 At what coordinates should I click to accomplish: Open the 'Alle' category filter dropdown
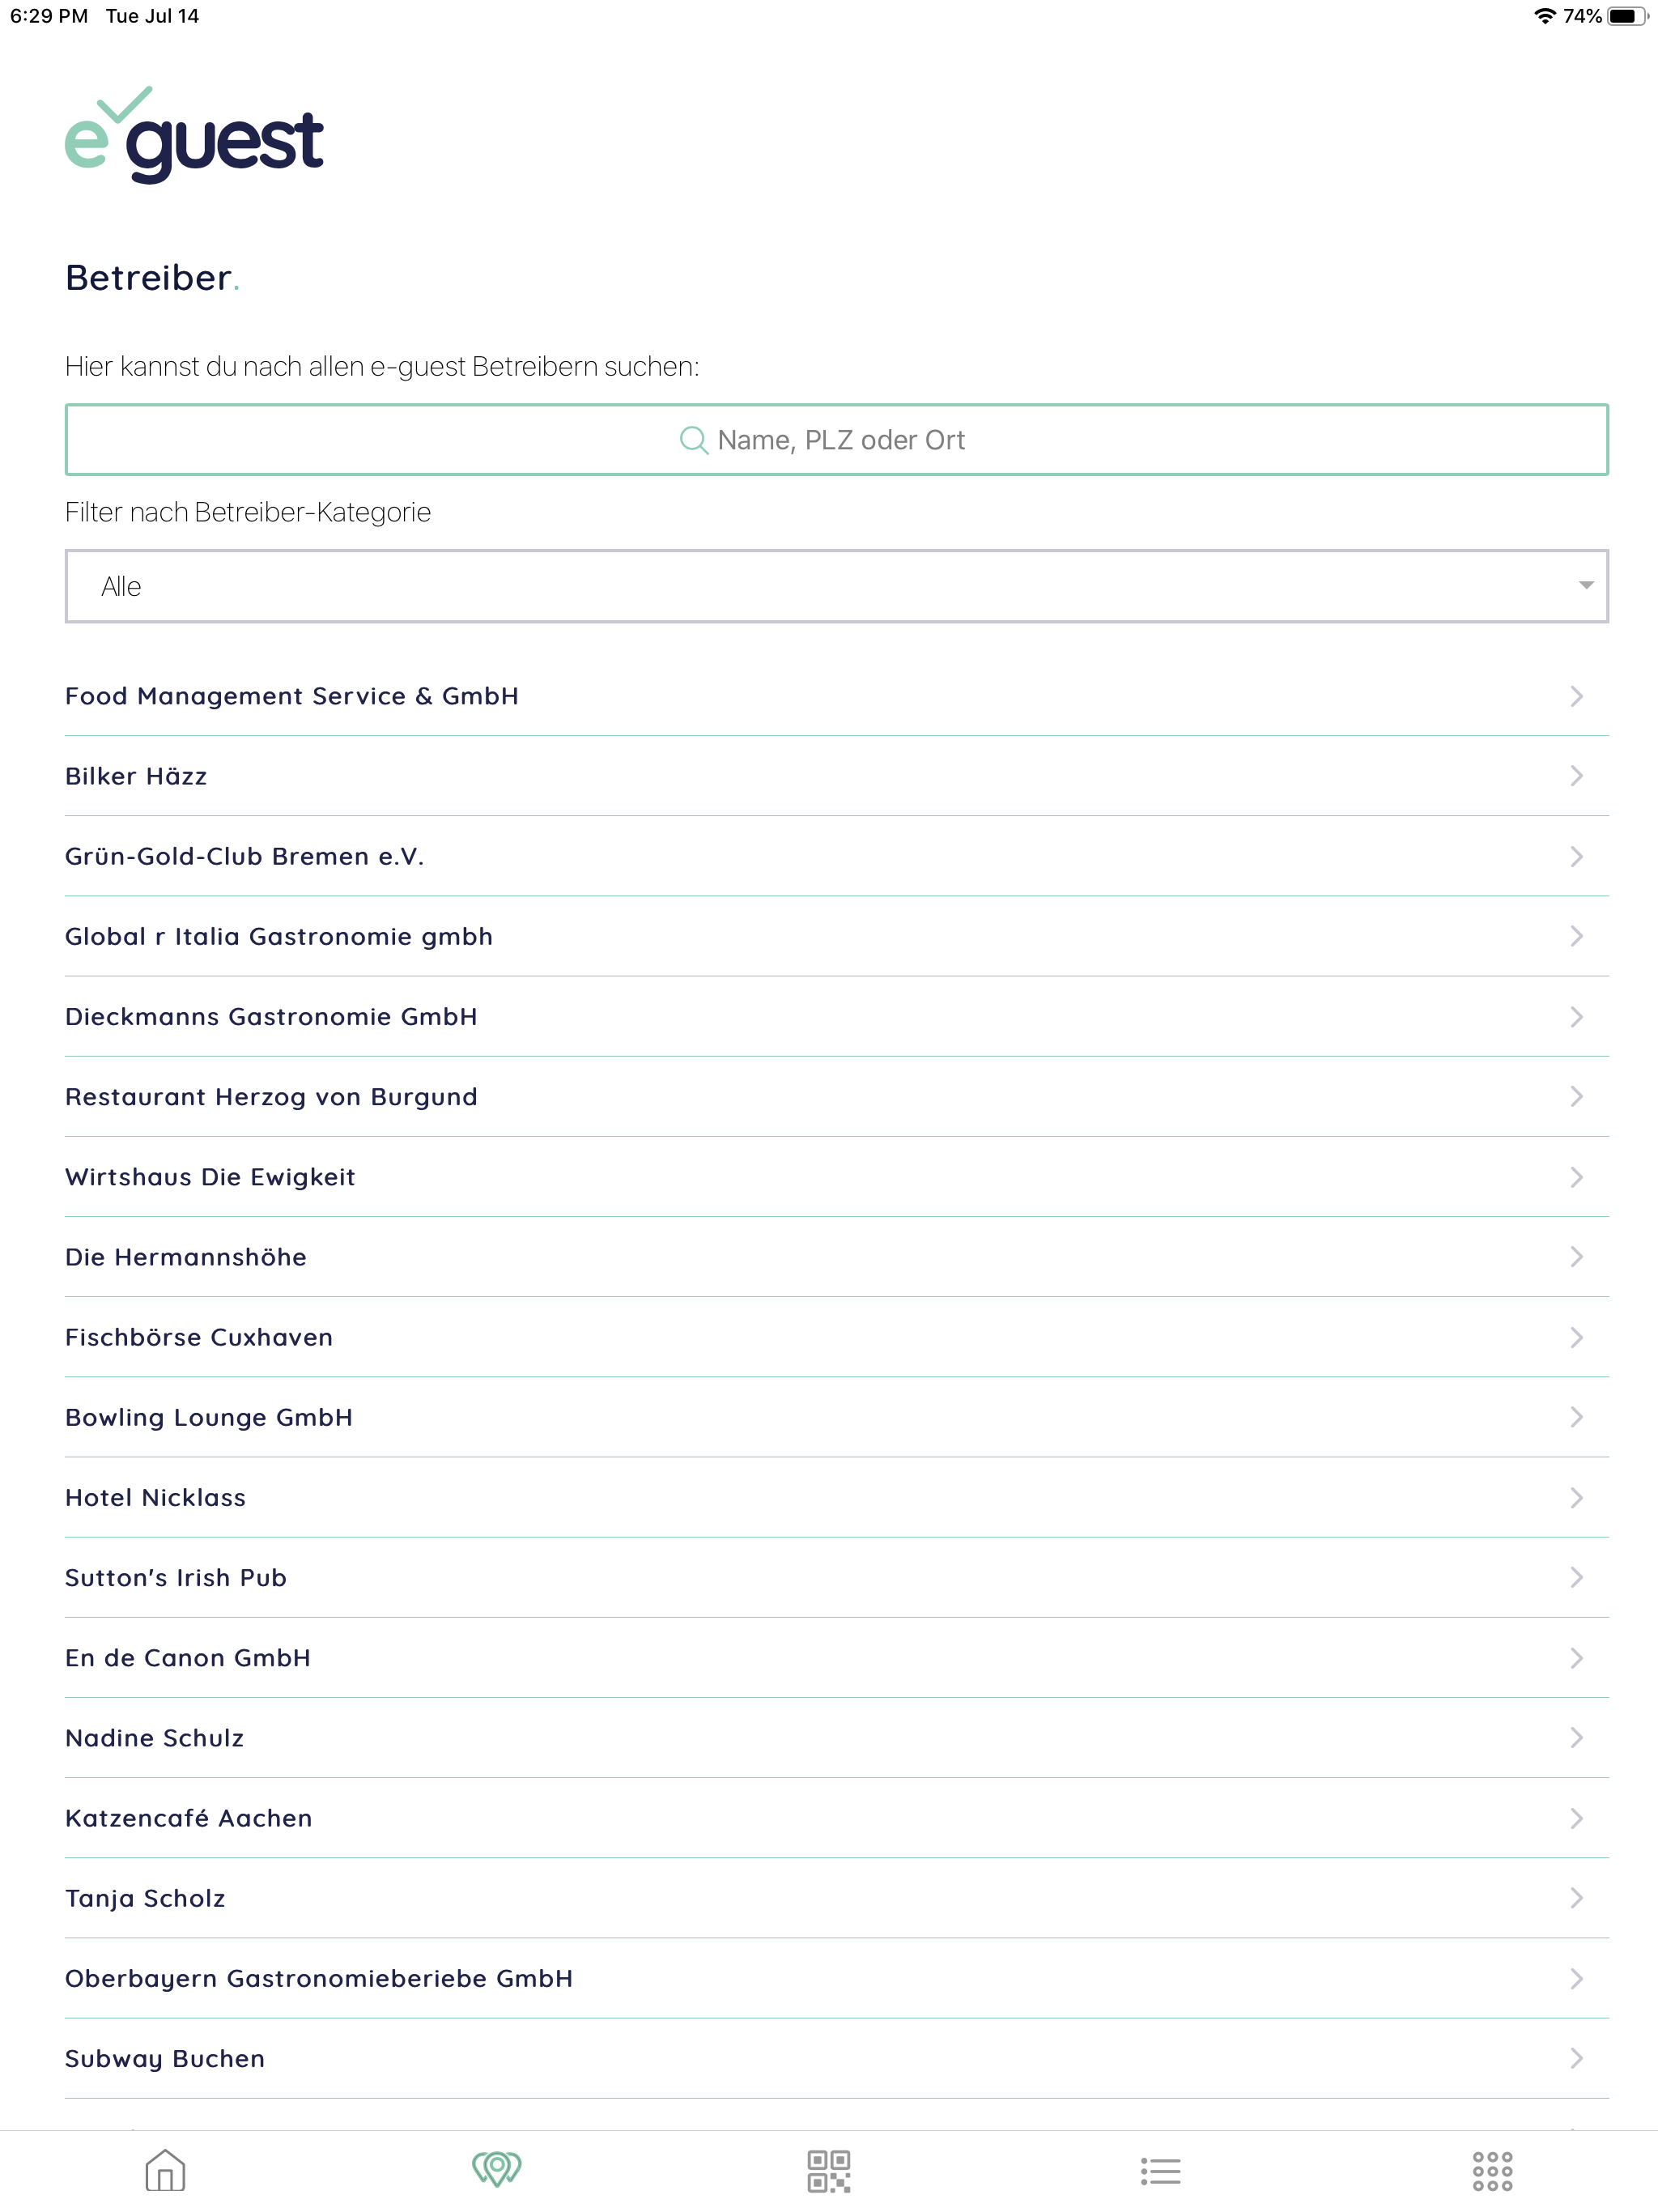tap(836, 586)
